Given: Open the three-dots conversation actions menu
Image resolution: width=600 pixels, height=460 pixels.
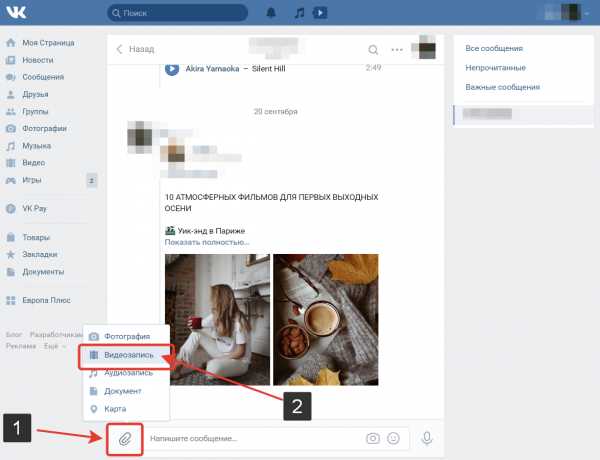Looking at the screenshot, I should 397,49.
